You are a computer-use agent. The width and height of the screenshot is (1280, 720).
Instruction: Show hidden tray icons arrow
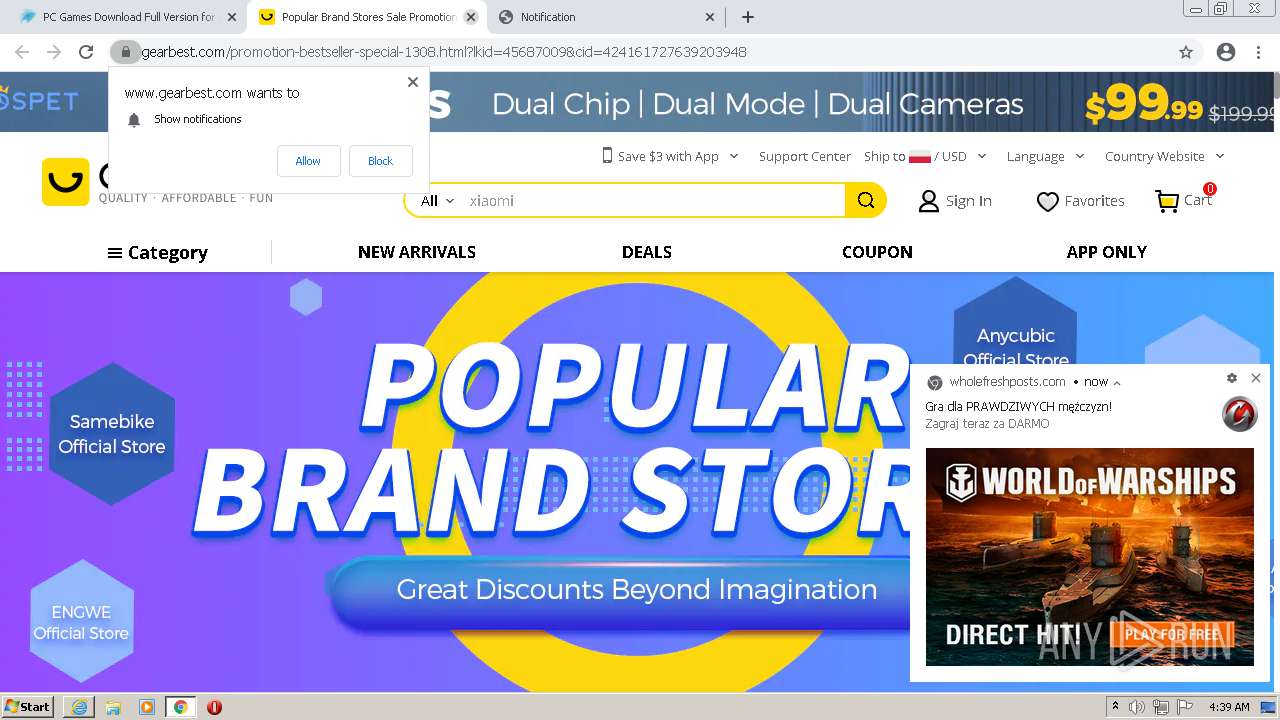point(1116,707)
